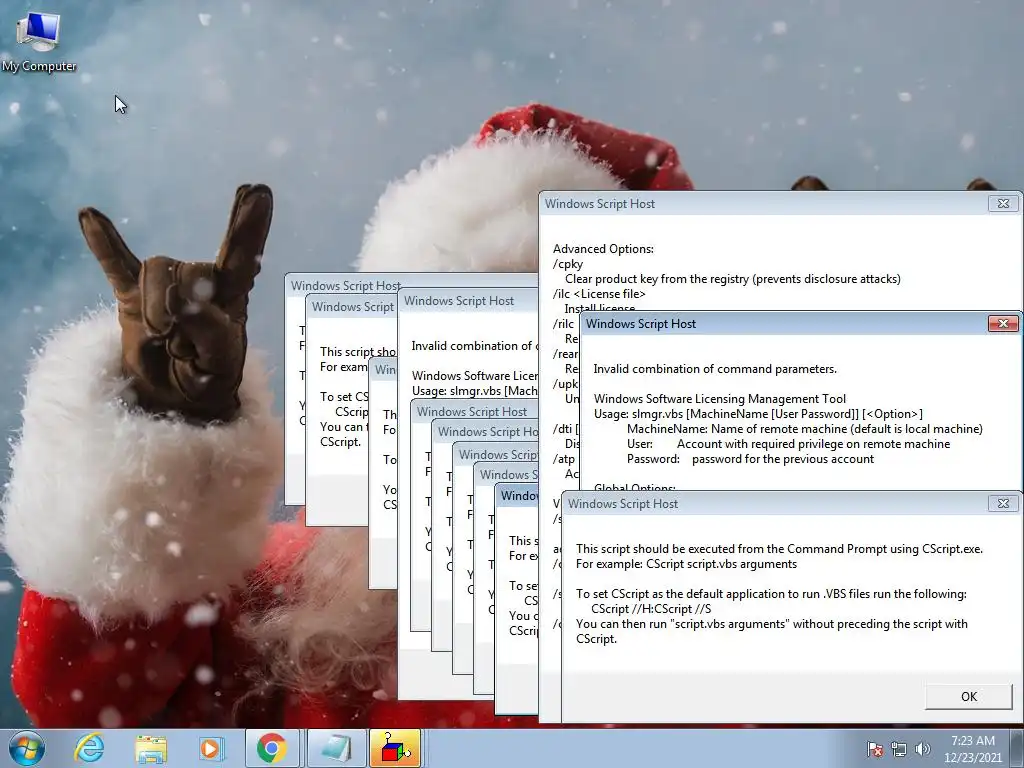
Task: Open the Windows Start menu orb
Action: click(x=27, y=748)
